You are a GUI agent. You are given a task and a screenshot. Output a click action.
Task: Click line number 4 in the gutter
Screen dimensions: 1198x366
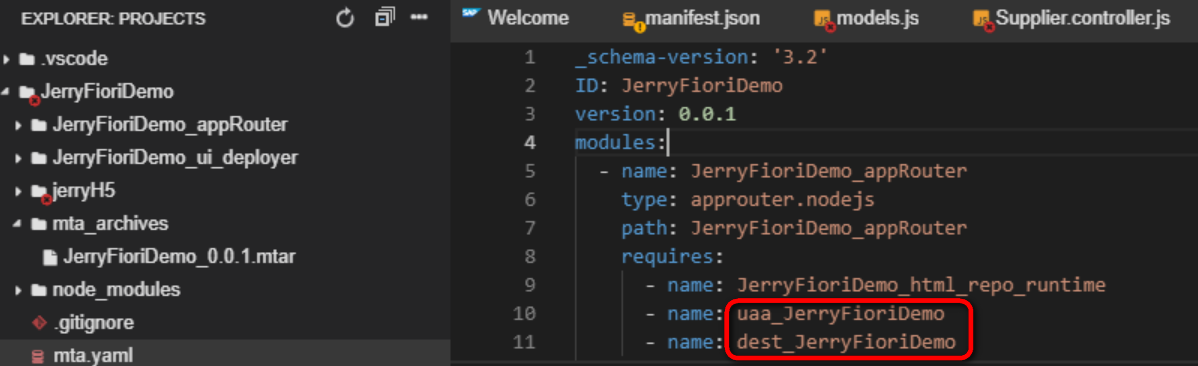click(529, 143)
